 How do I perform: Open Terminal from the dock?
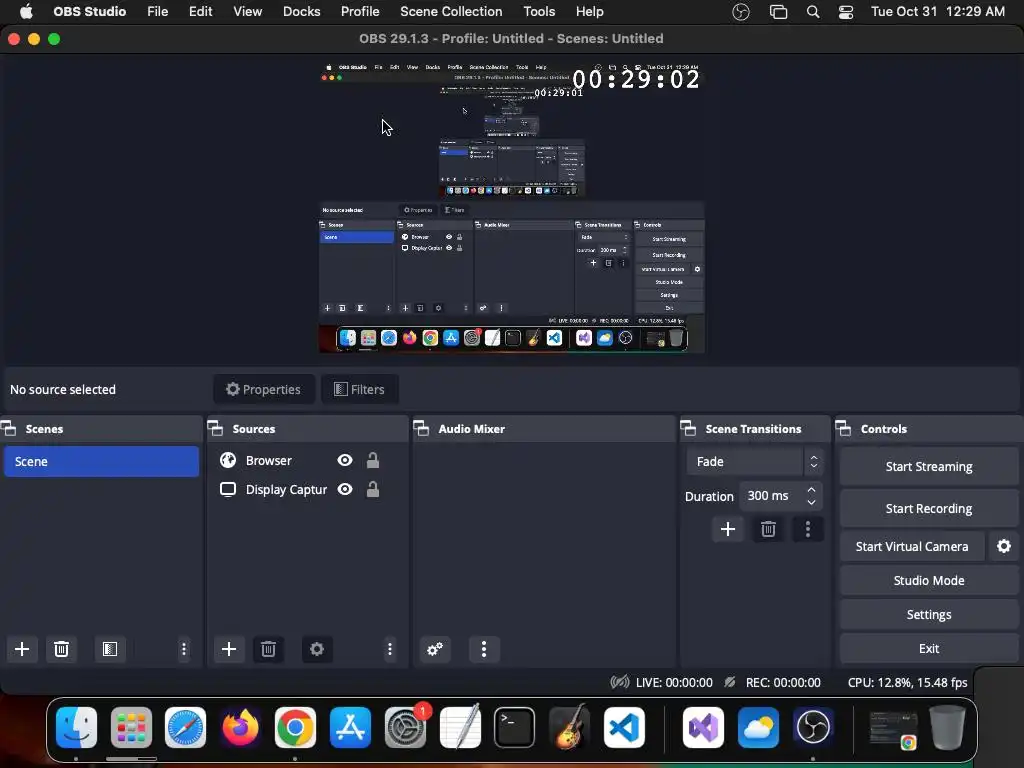coord(515,727)
